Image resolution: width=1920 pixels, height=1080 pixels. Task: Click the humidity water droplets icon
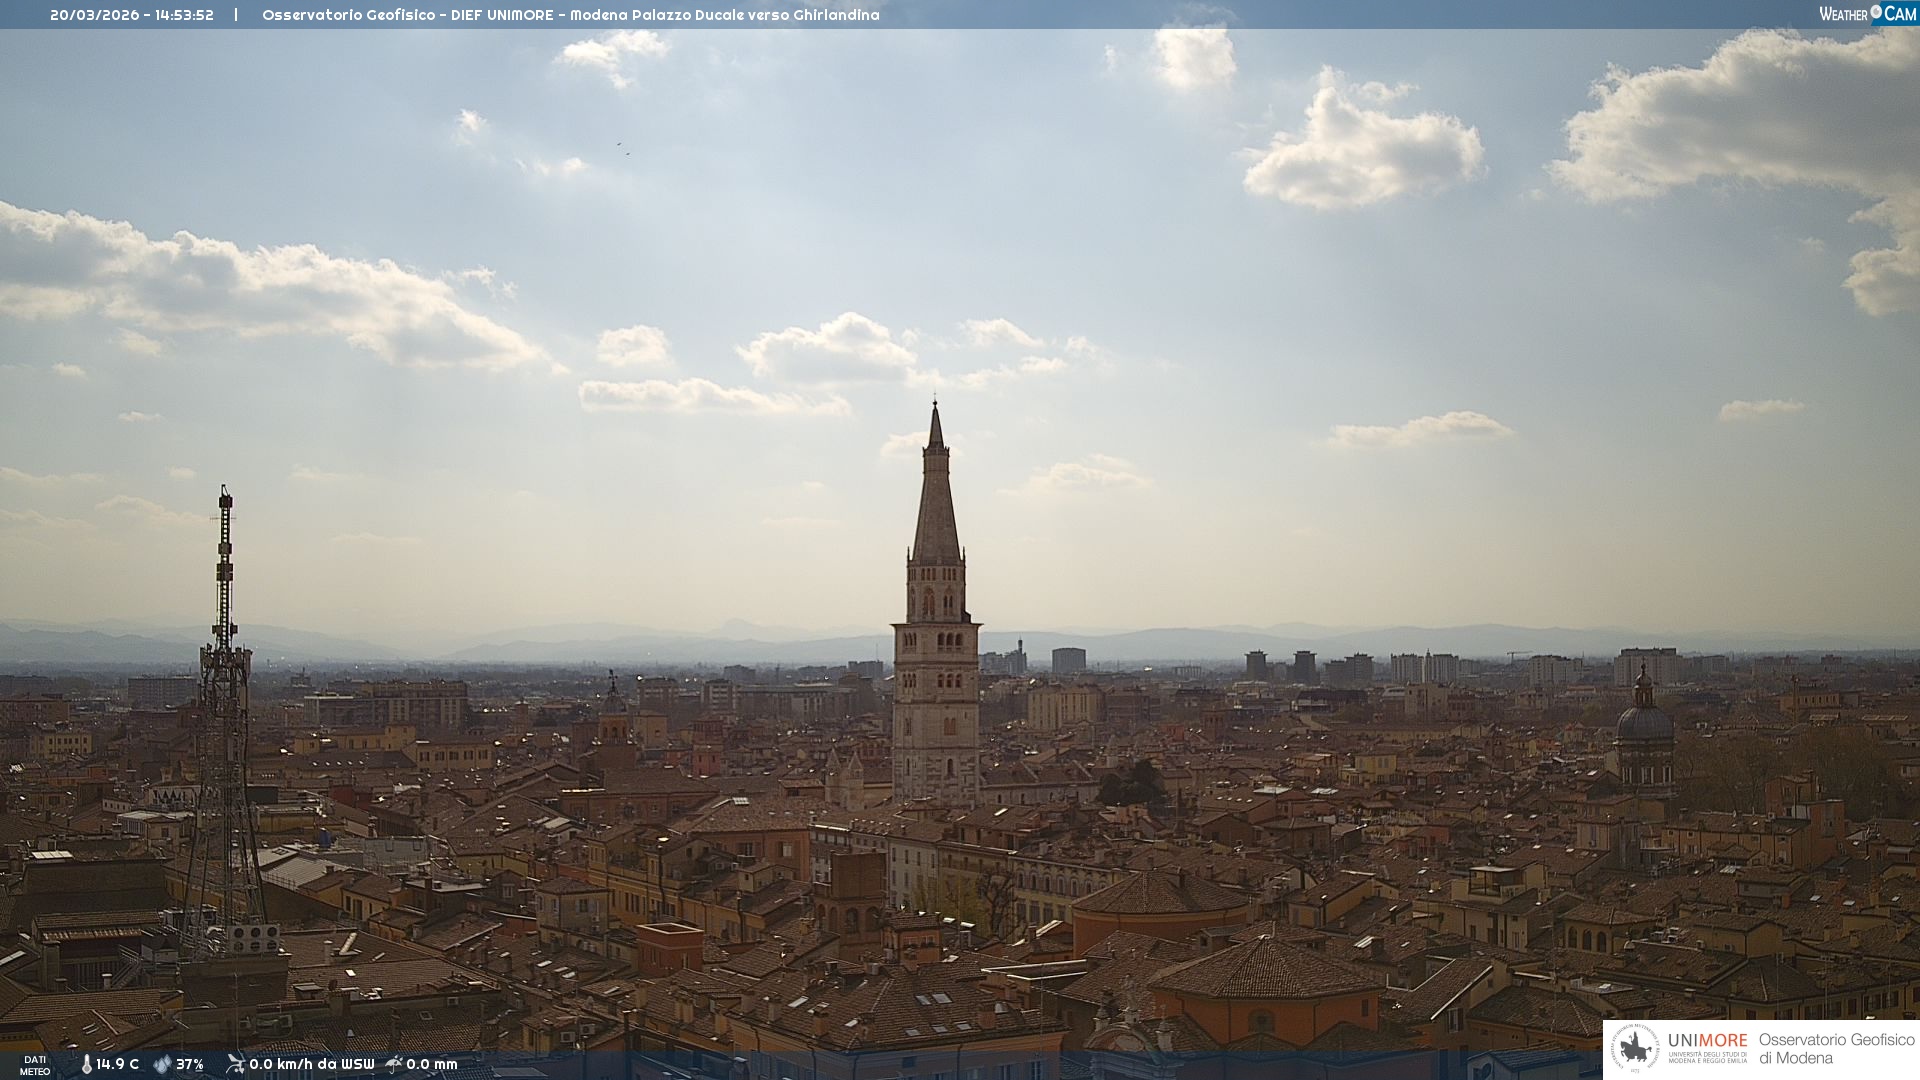(x=162, y=1064)
